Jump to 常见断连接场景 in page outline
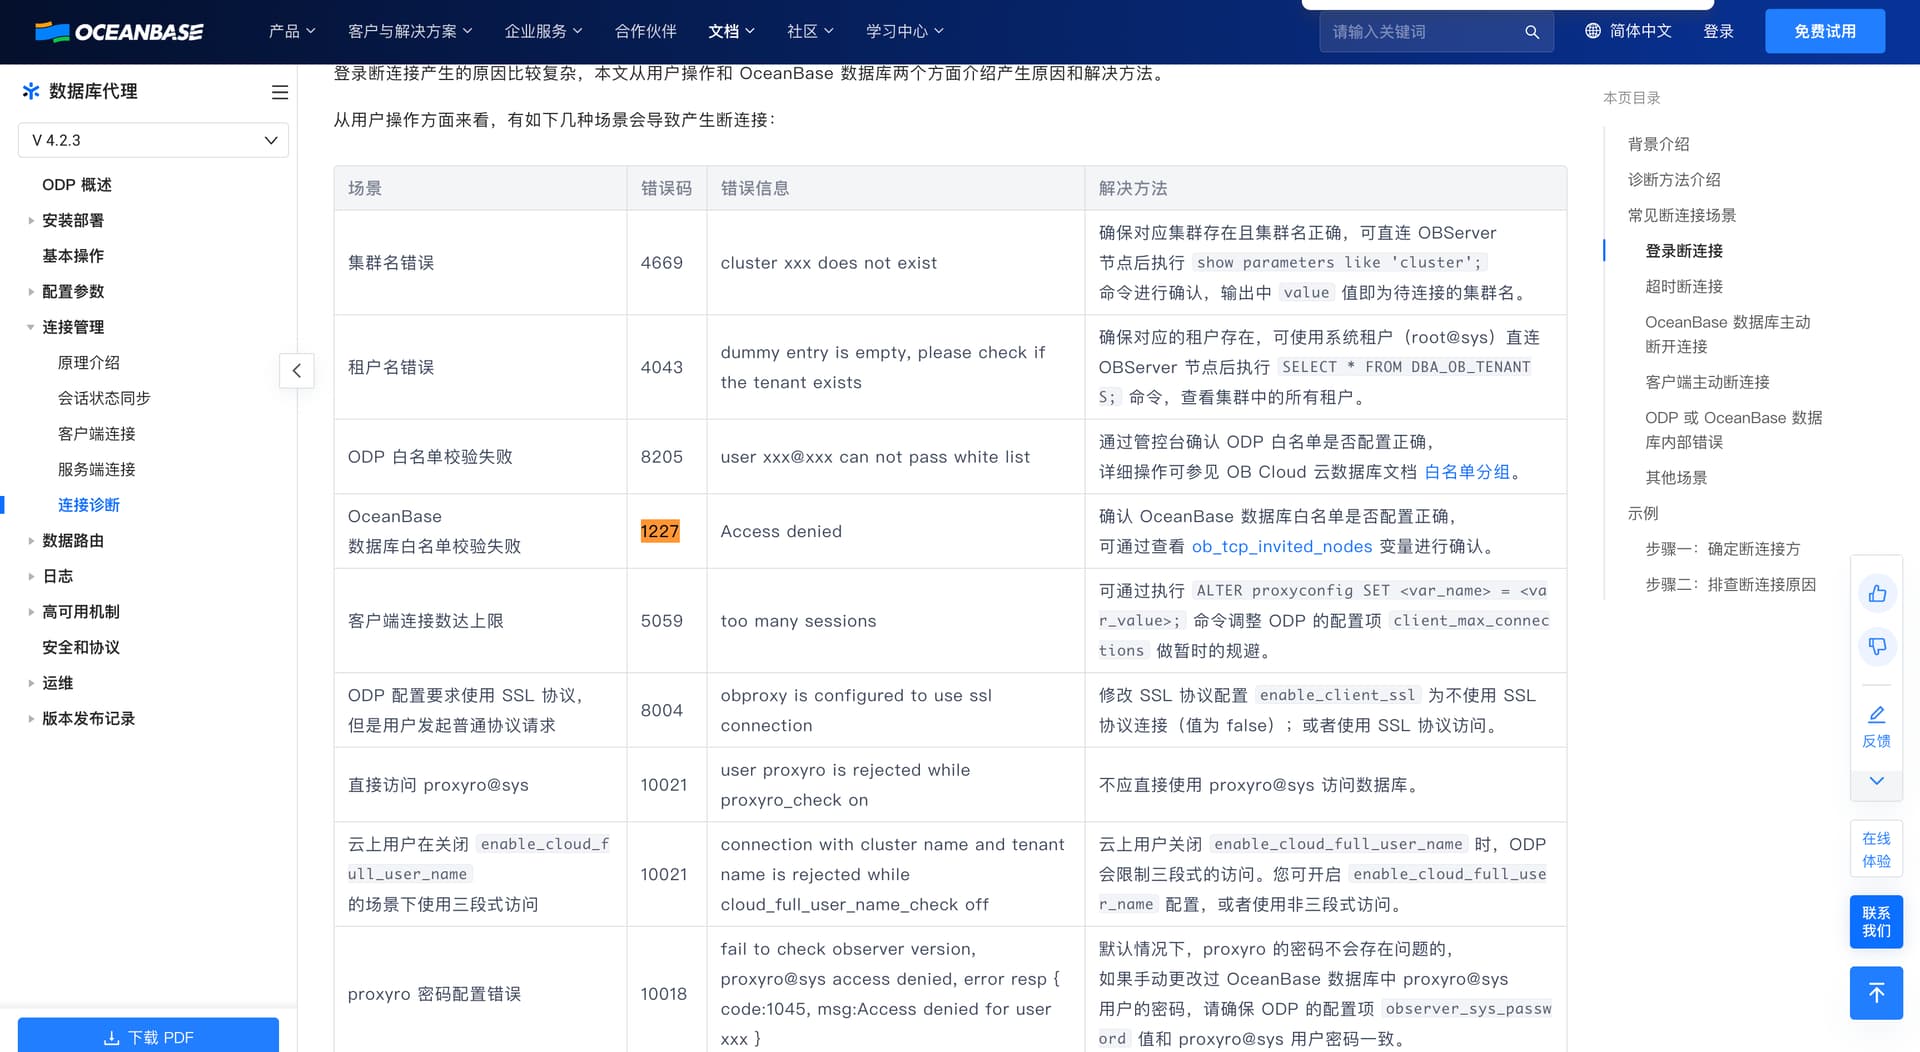 [1682, 215]
